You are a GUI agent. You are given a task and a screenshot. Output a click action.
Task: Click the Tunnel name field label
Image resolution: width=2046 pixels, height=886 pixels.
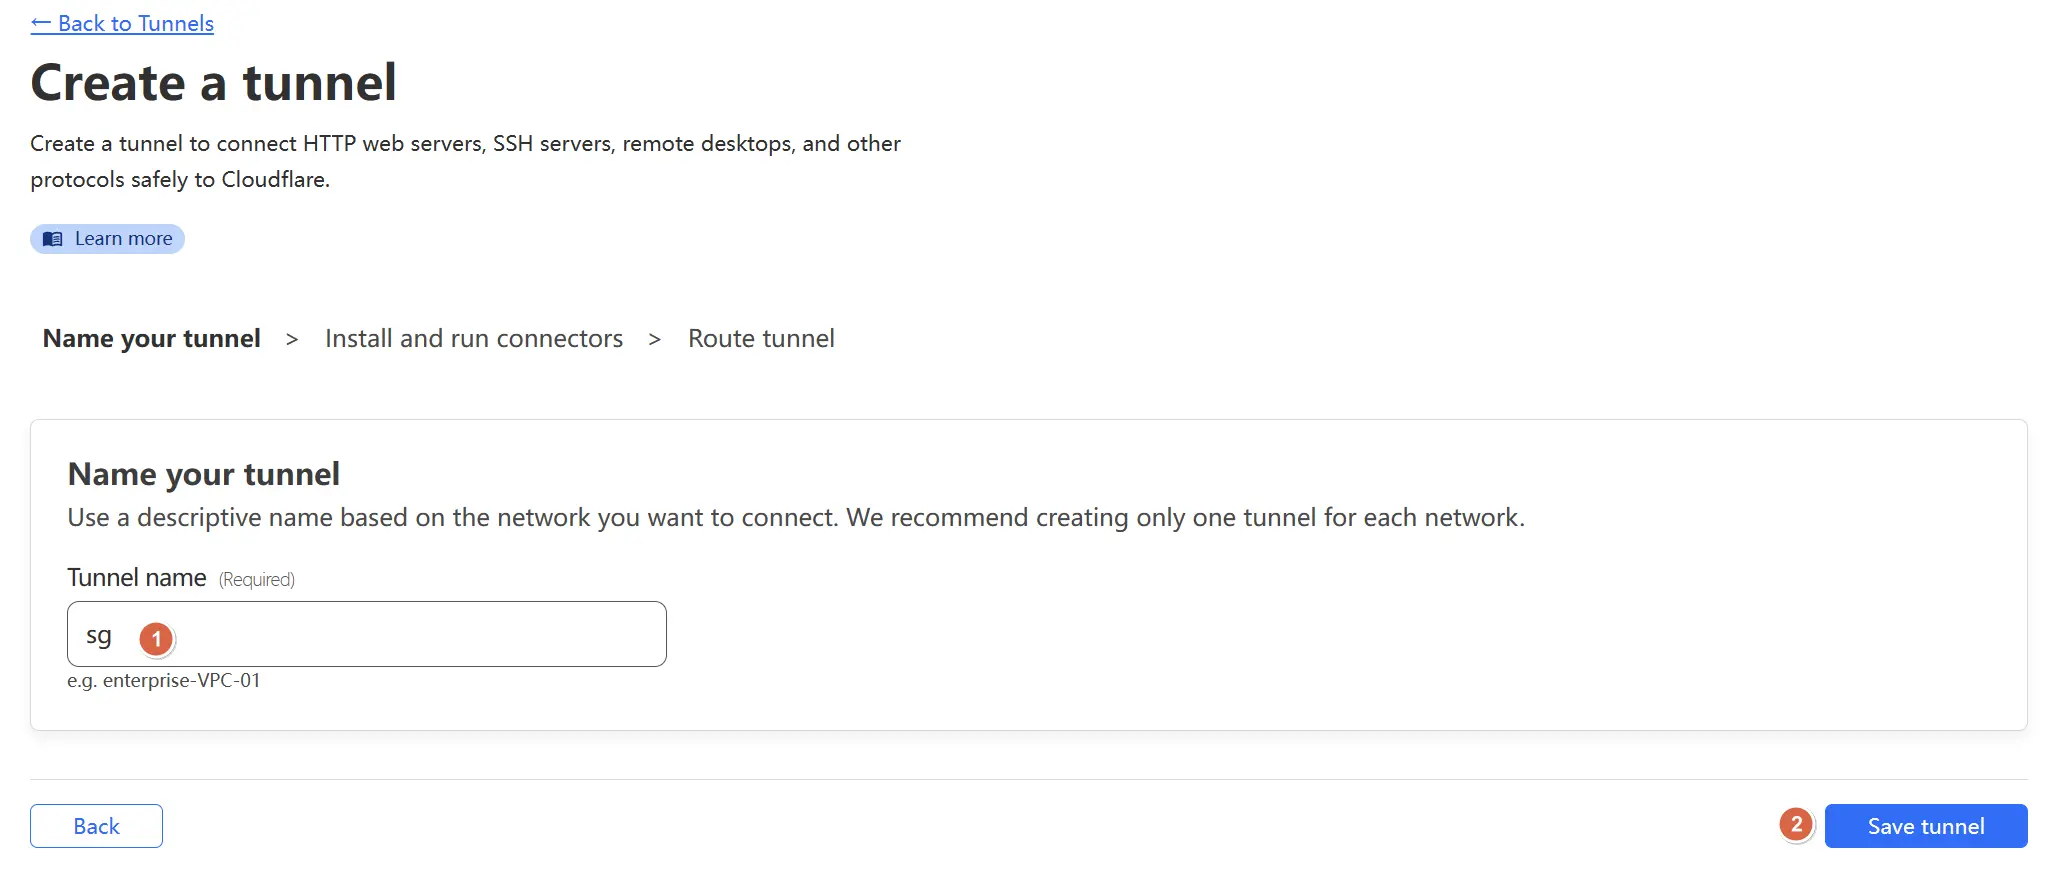point(137,578)
